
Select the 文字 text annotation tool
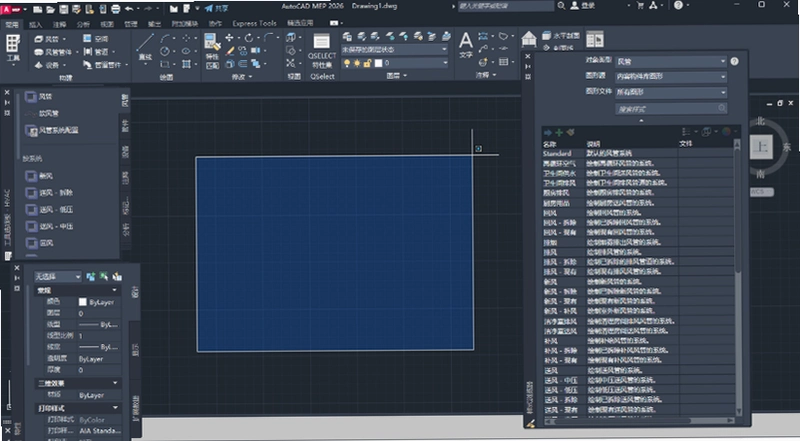click(466, 45)
